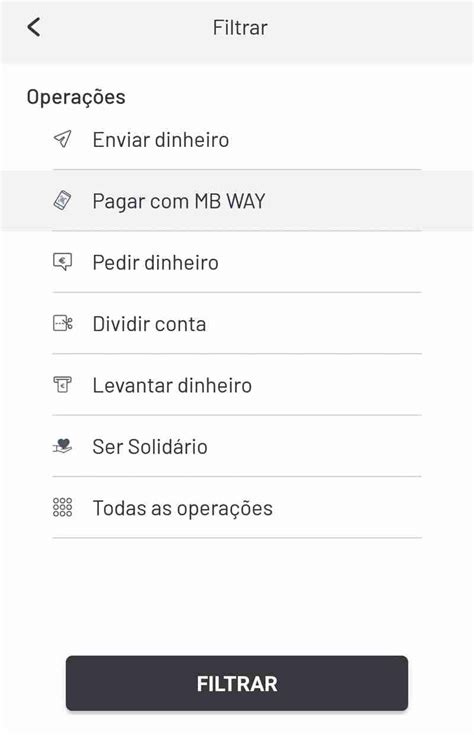Image resolution: width=474 pixels, height=735 pixels.
Task: Tap the highlighted Pagar com MB WAY row
Action: click(237, 201)
